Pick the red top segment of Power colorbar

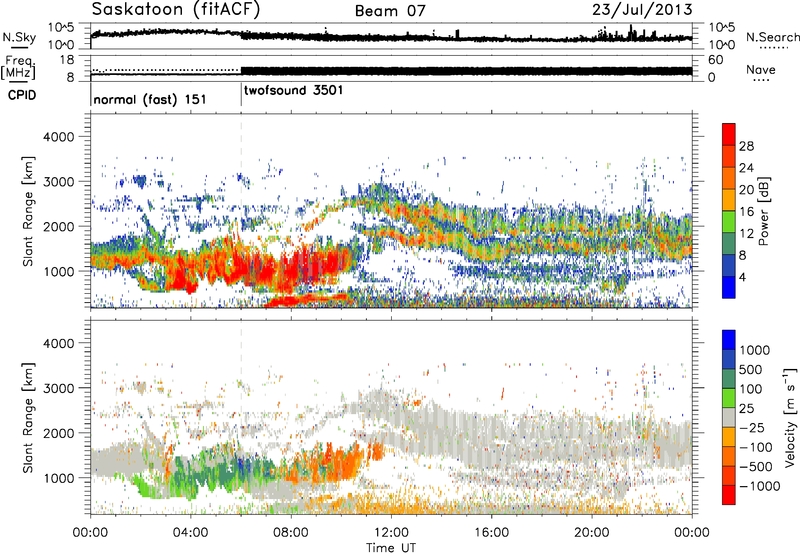729,134
